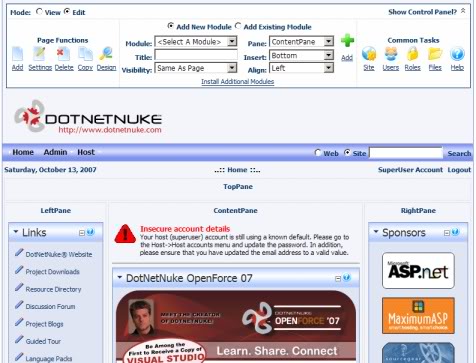This screenshot has height=363, width=476.
Task: Open the Pane dropdown
Action: 301,42
